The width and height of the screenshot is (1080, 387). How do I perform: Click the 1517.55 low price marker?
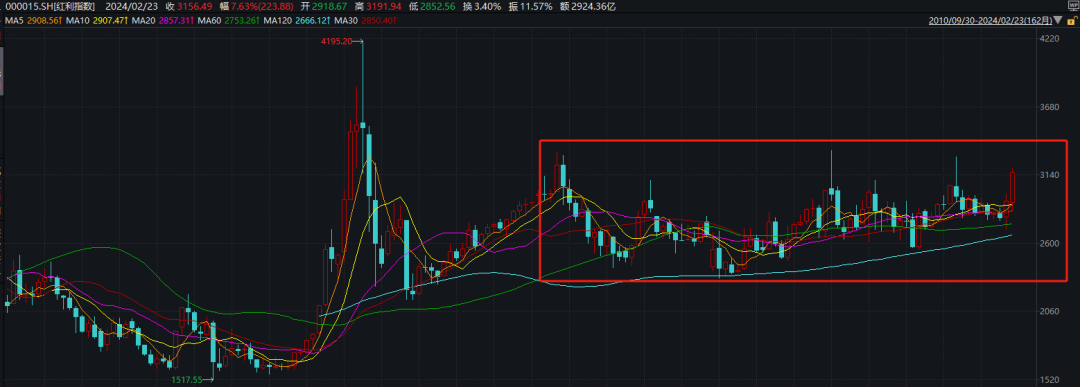coord(187,379)
